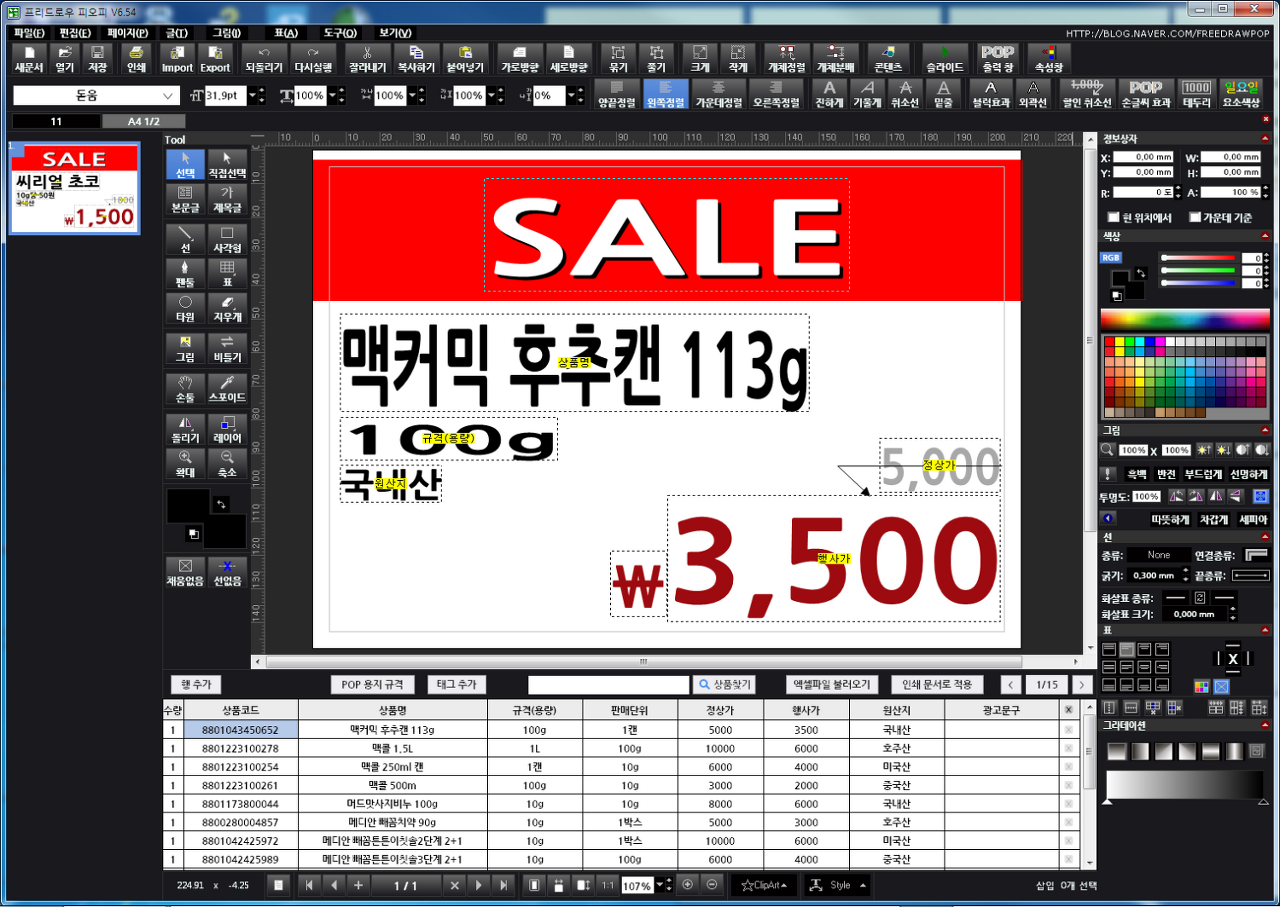Open the line 종류 None dropdown

click(x=1159, y=555)
